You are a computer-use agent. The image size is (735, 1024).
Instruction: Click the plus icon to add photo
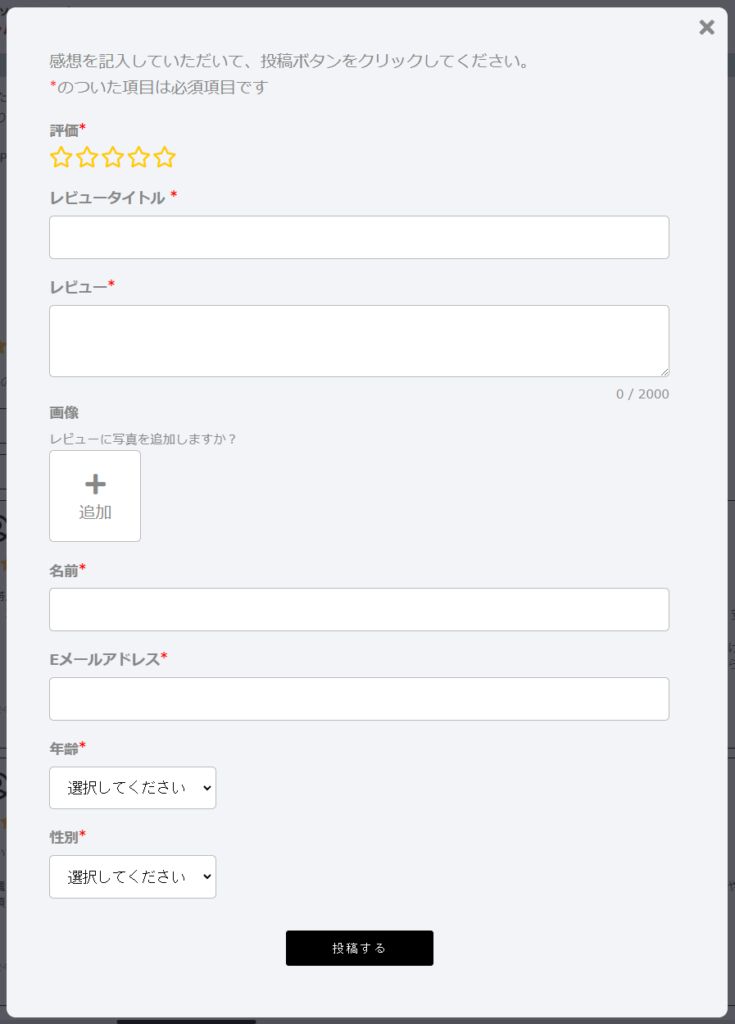tap(95, 484)
